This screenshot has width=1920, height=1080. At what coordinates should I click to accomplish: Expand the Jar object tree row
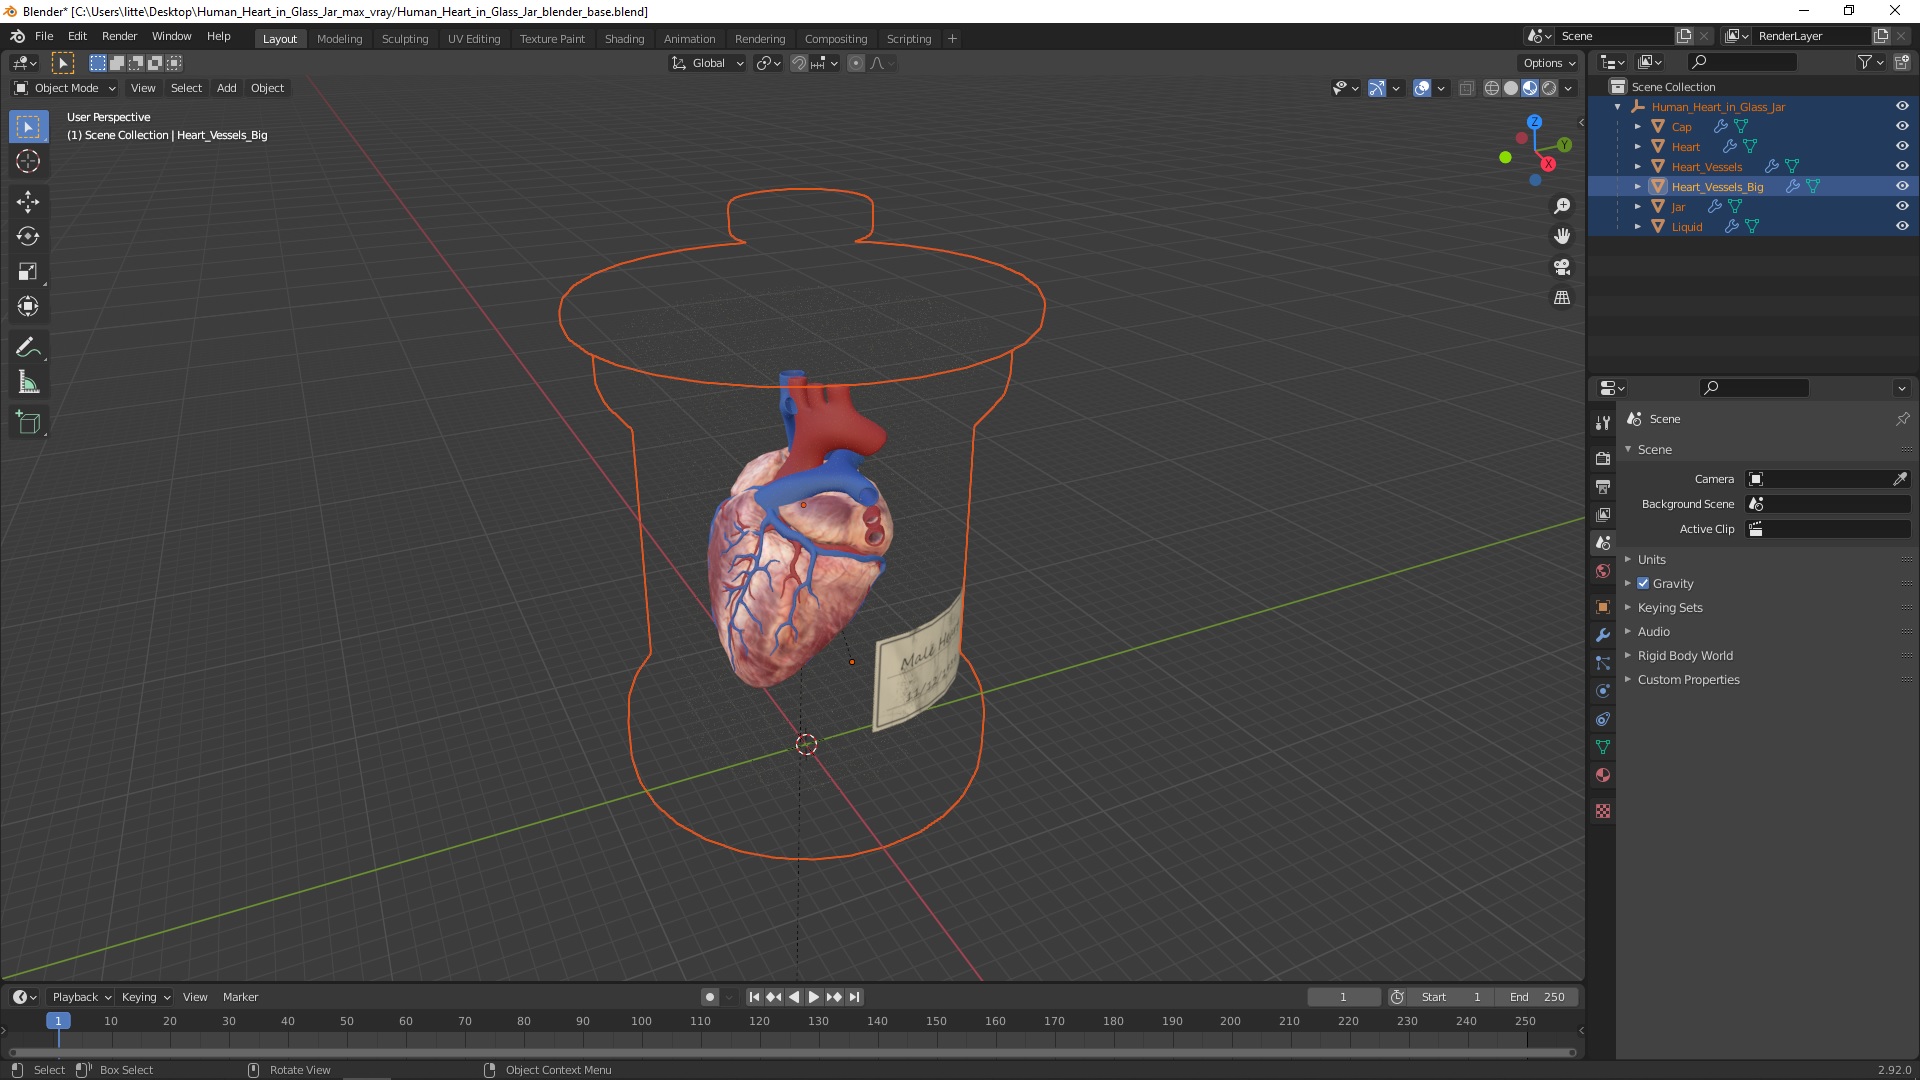pos(1638,206)
